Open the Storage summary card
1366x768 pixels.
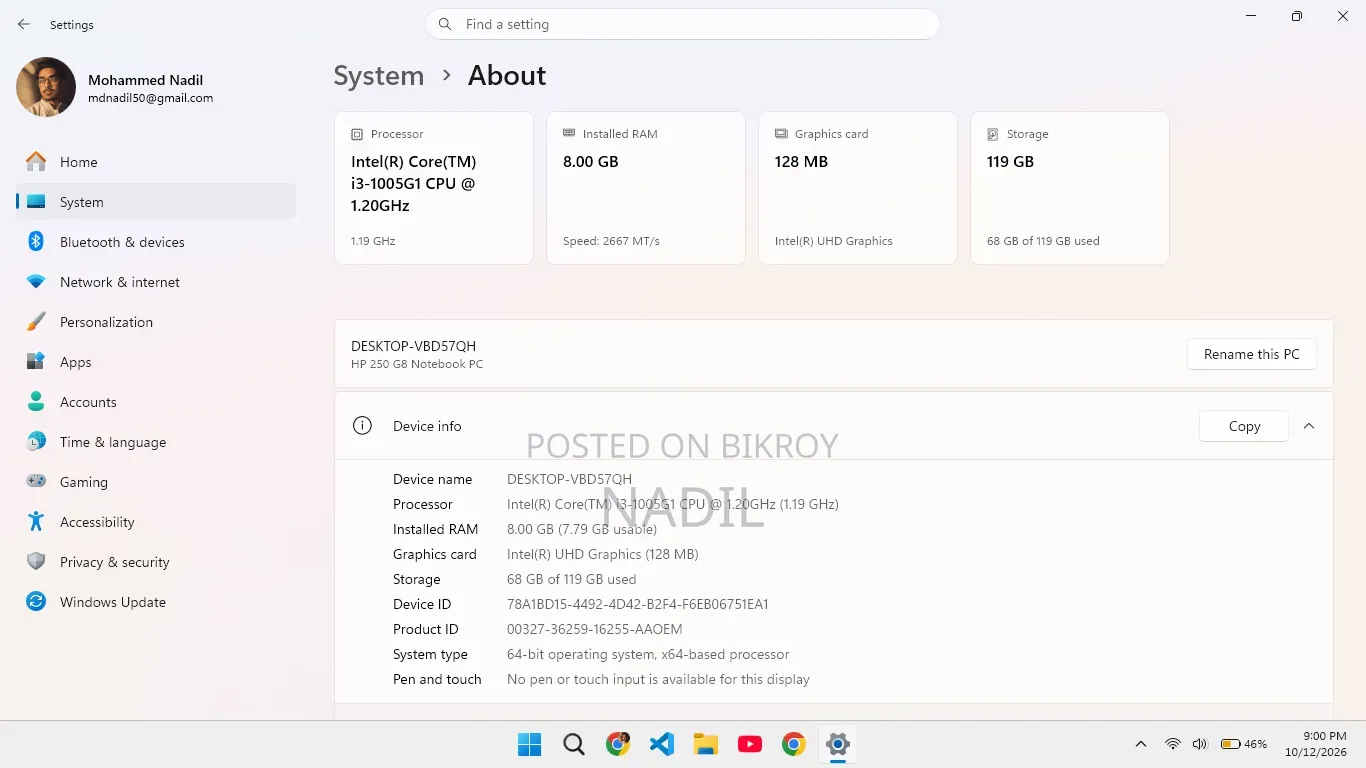coord(1070,188)
